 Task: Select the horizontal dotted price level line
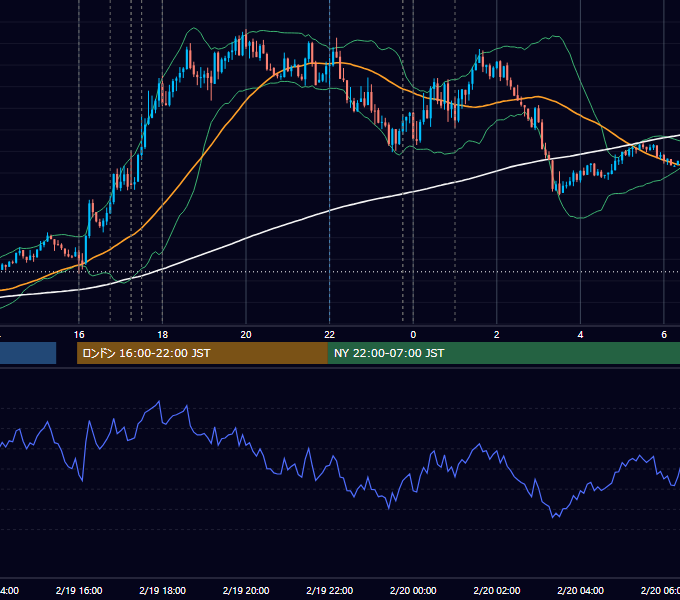[x=340, y=272]
